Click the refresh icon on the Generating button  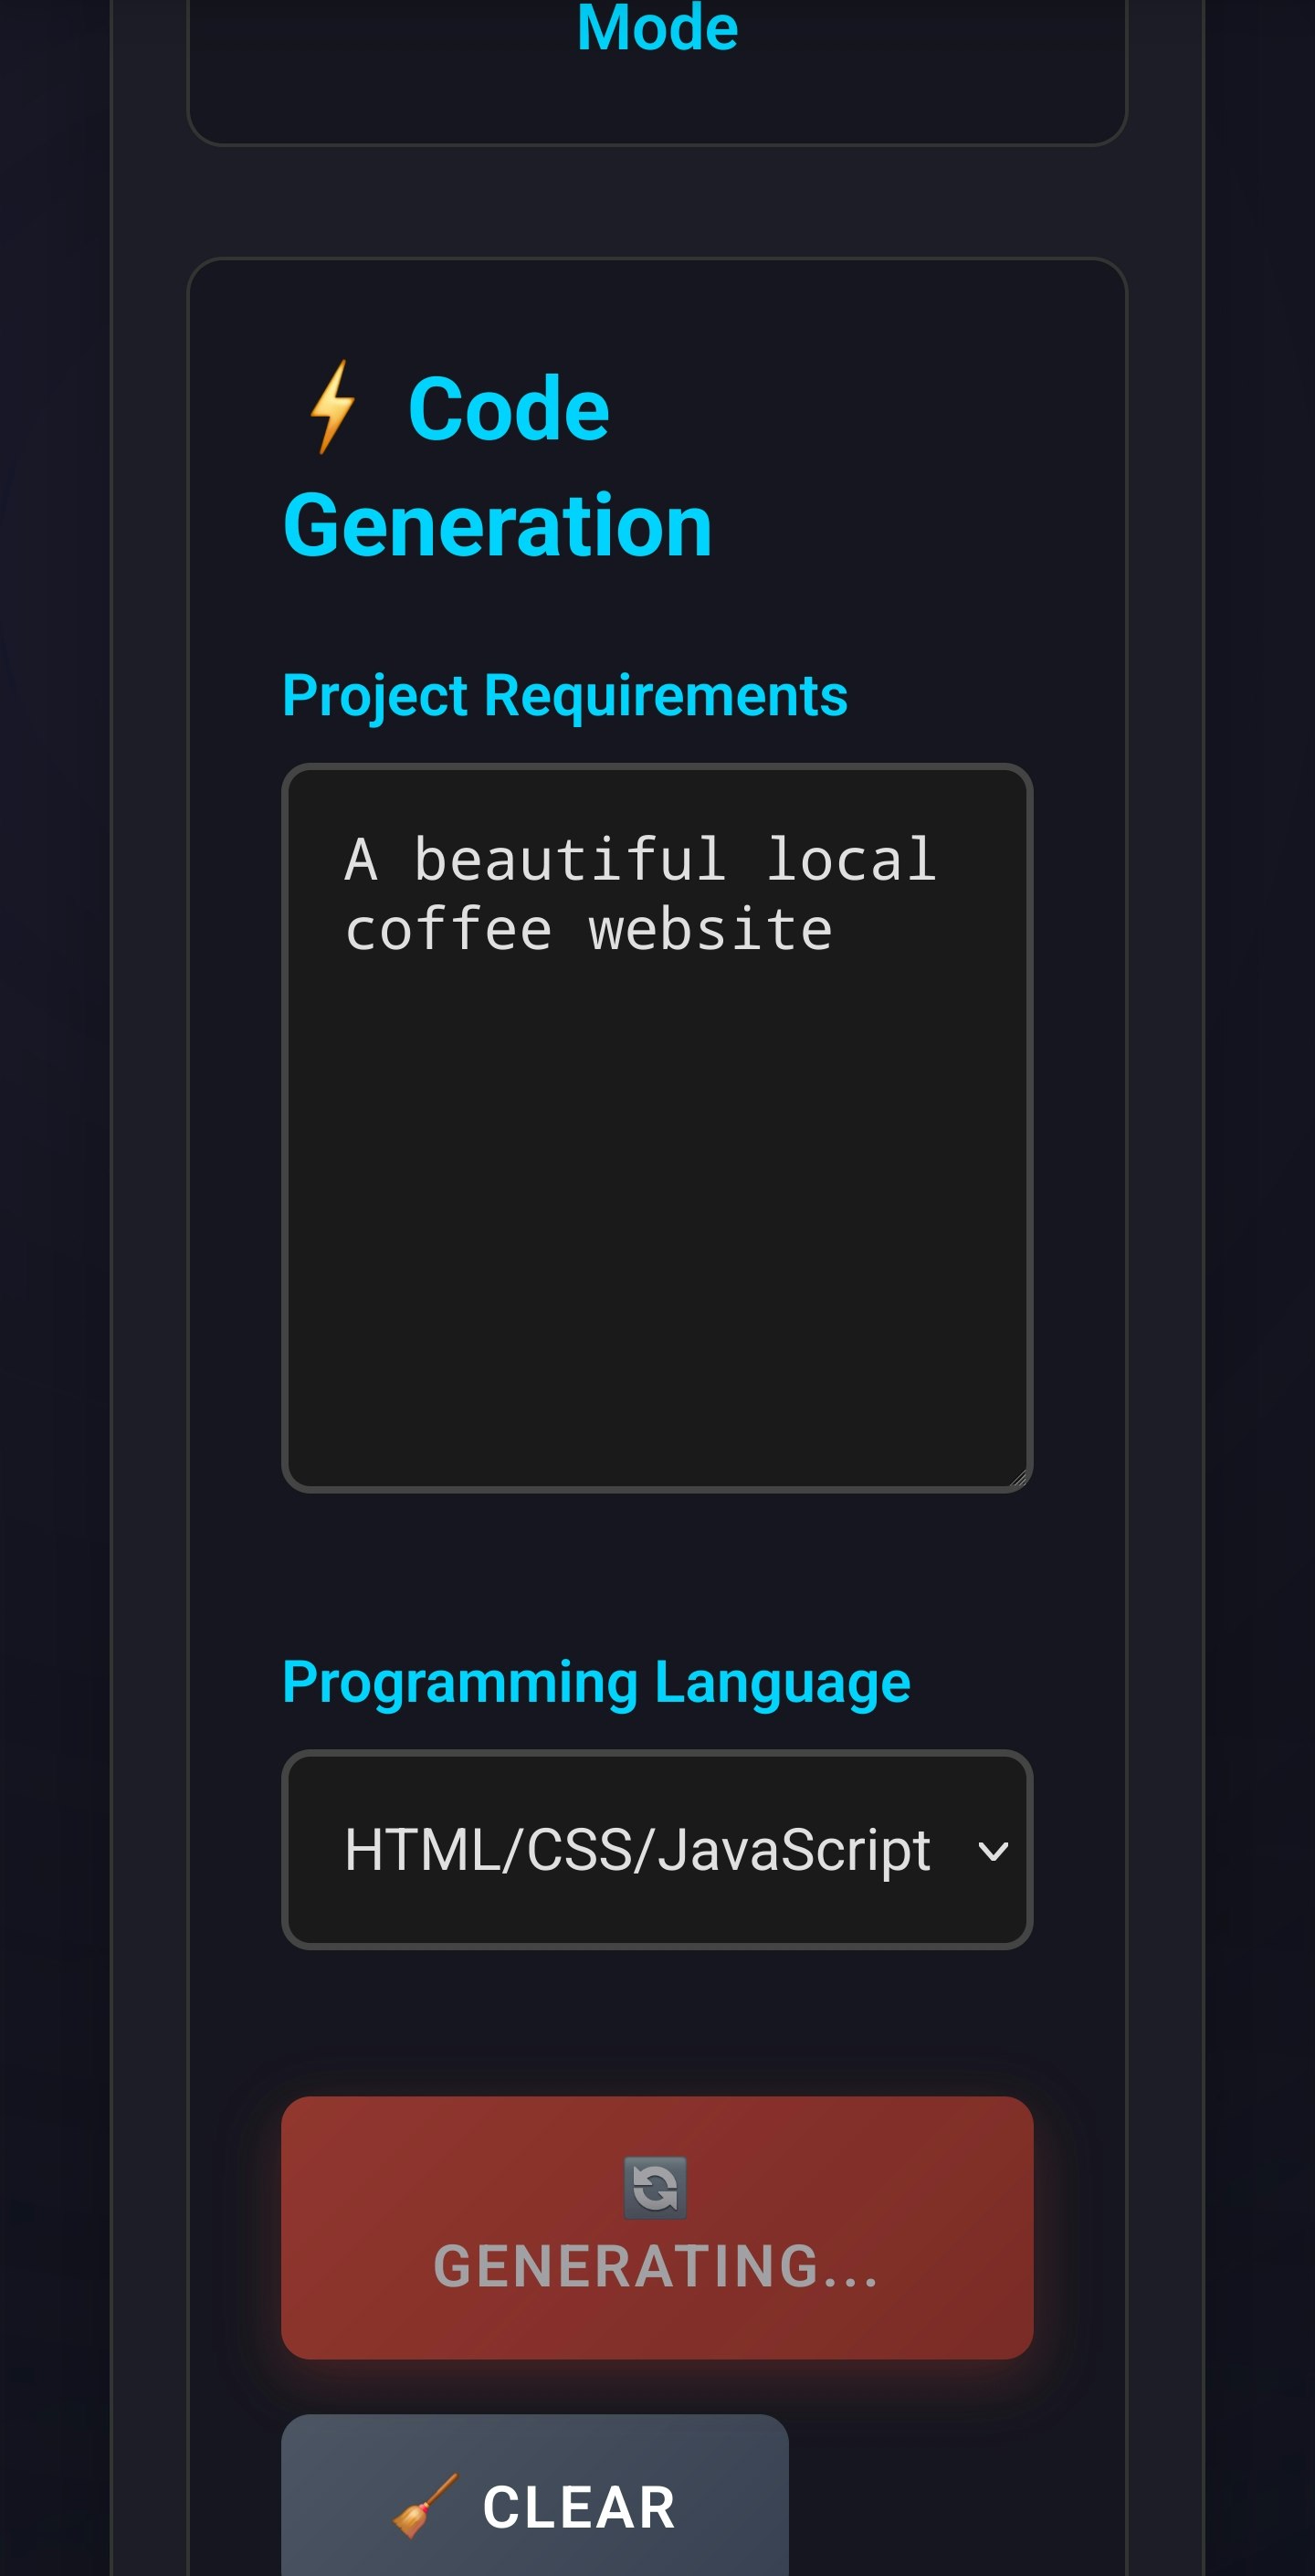pyautogui.click(x=656, y=2188)
